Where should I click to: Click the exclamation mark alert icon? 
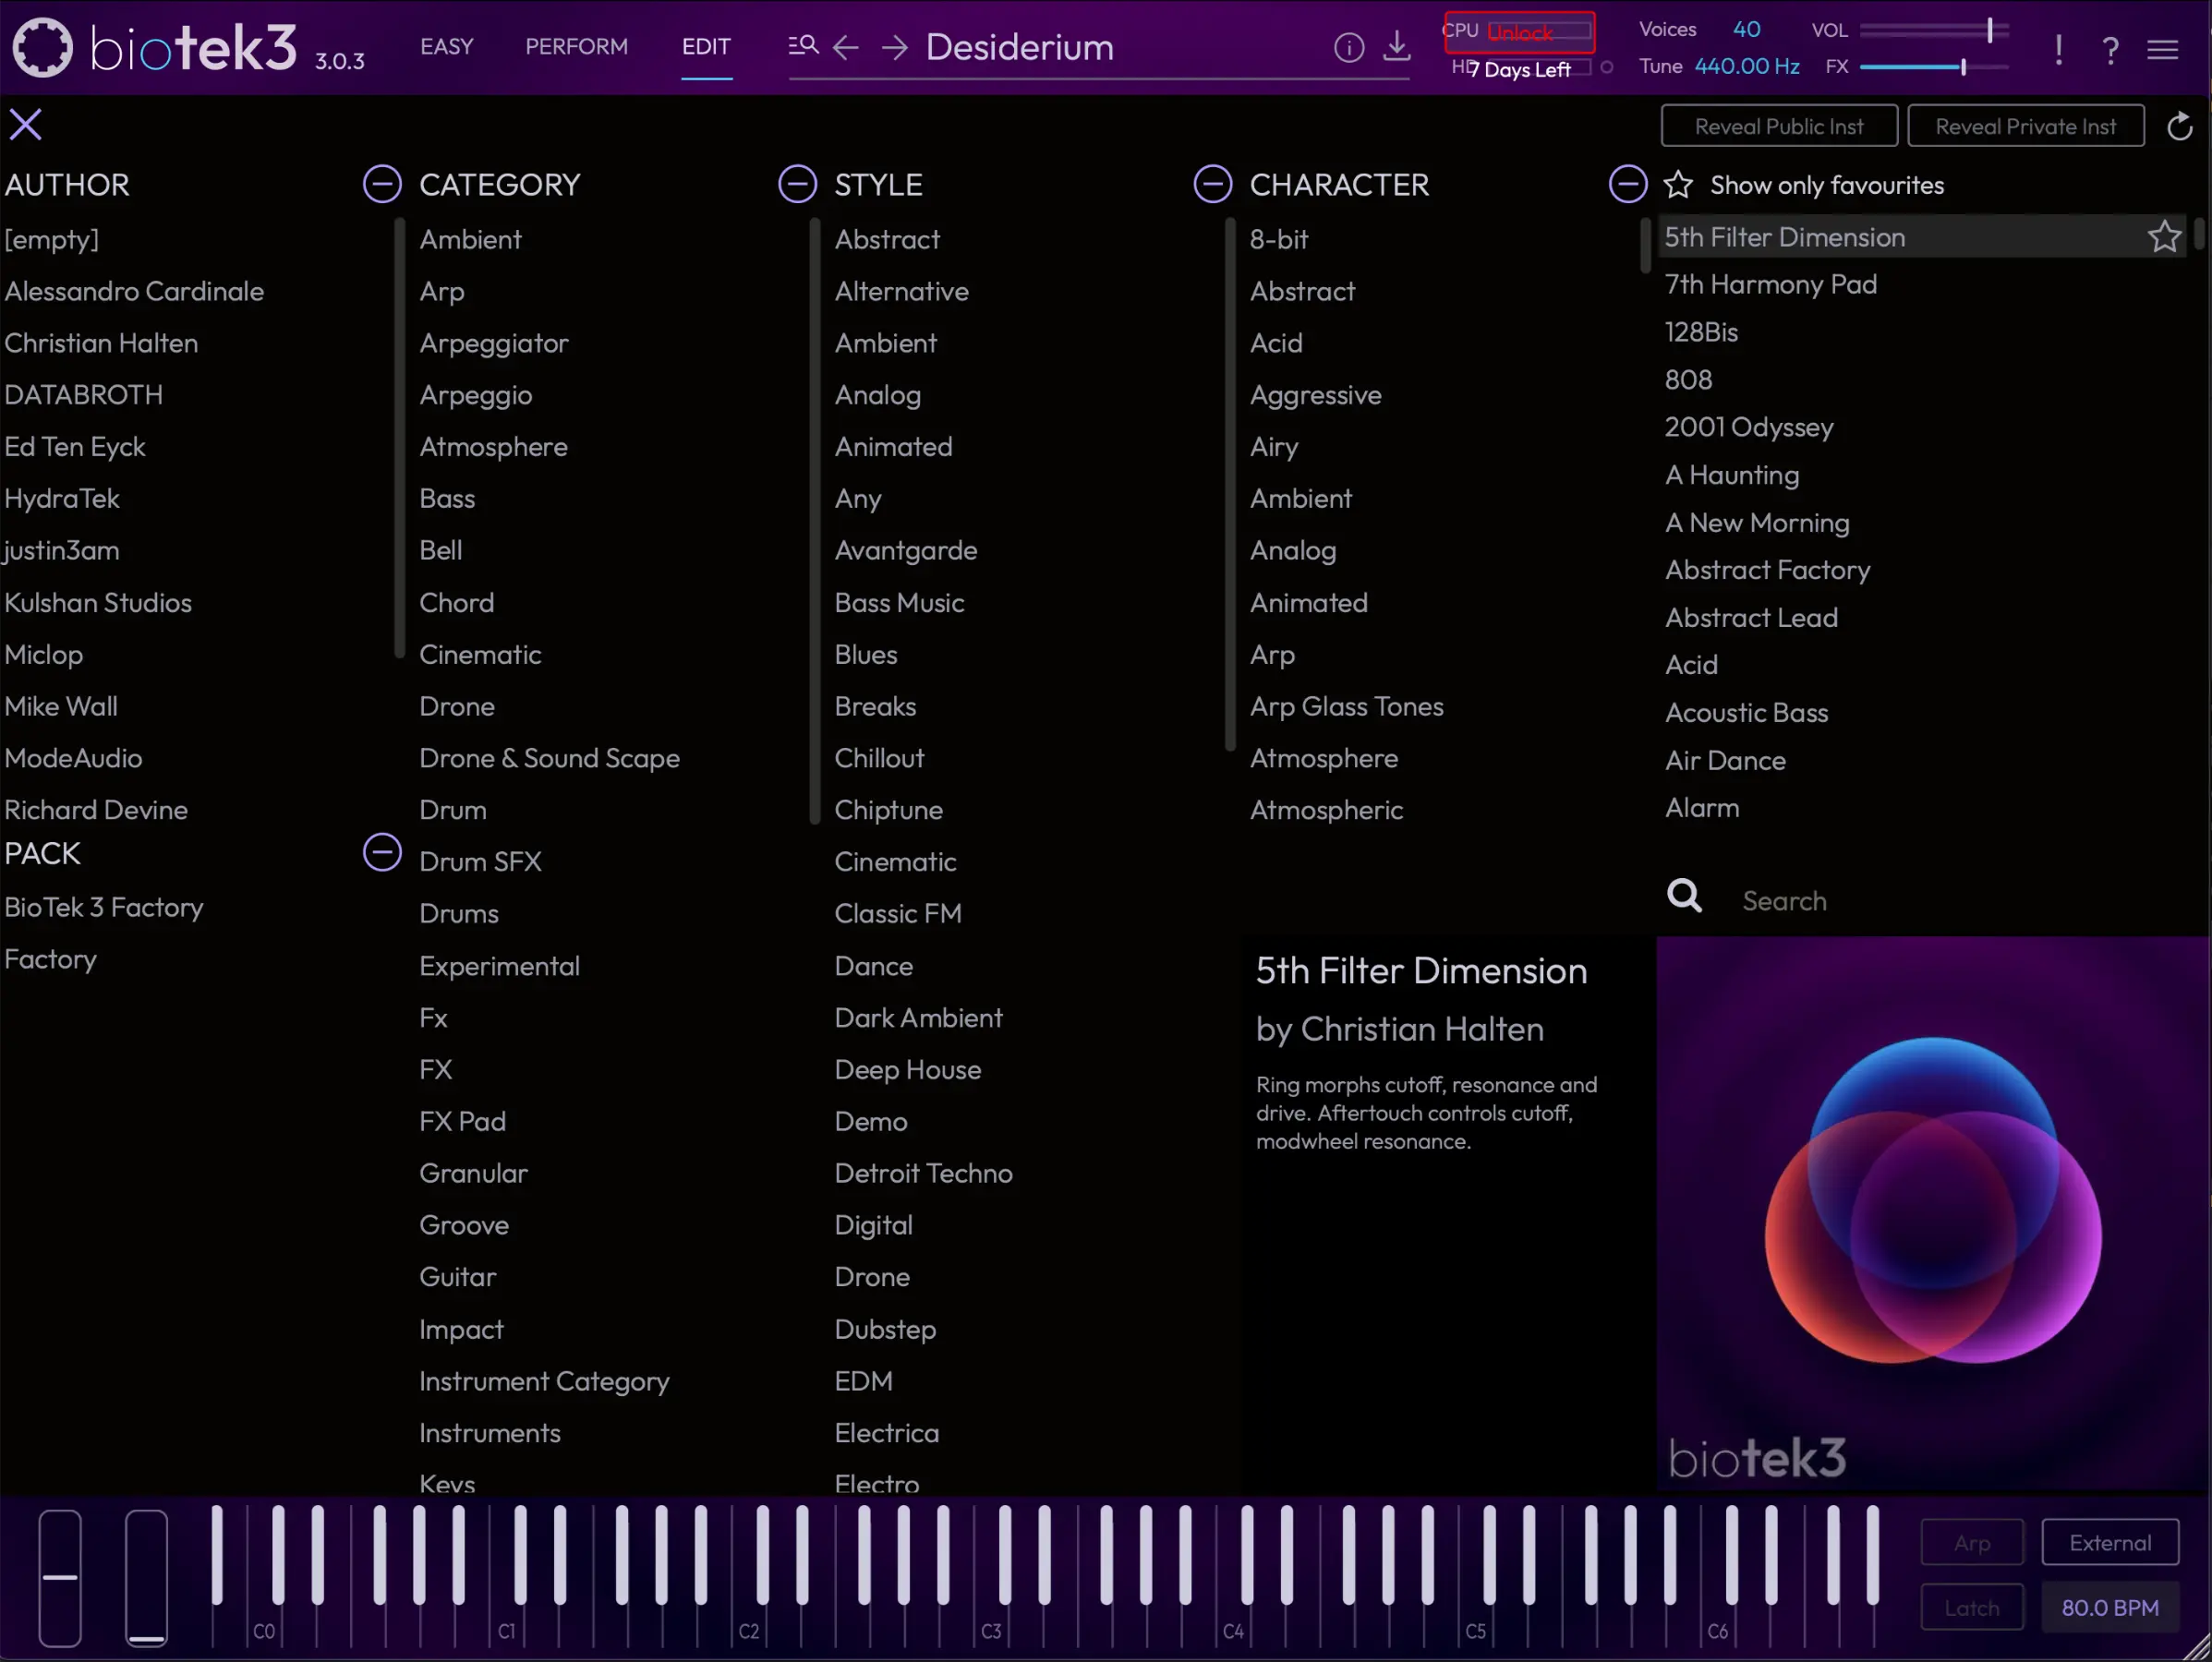click(2058, 48)
